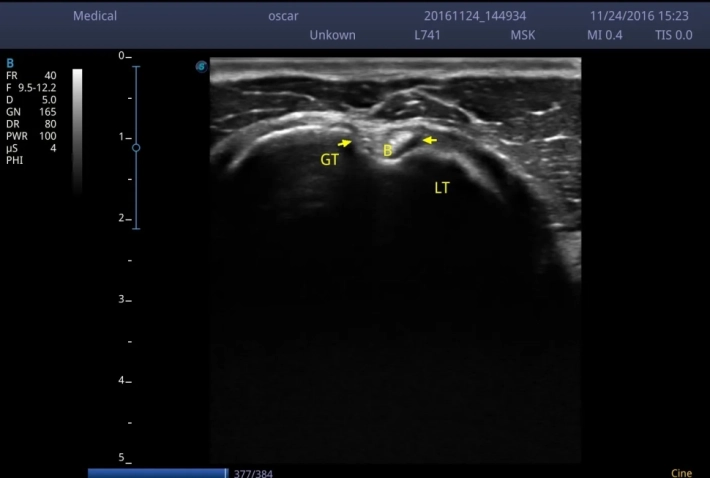Click the right yellow arrow above LT
Image resolution: width=710 pixels, height=478 pixels.
click(x=428, y=140)
